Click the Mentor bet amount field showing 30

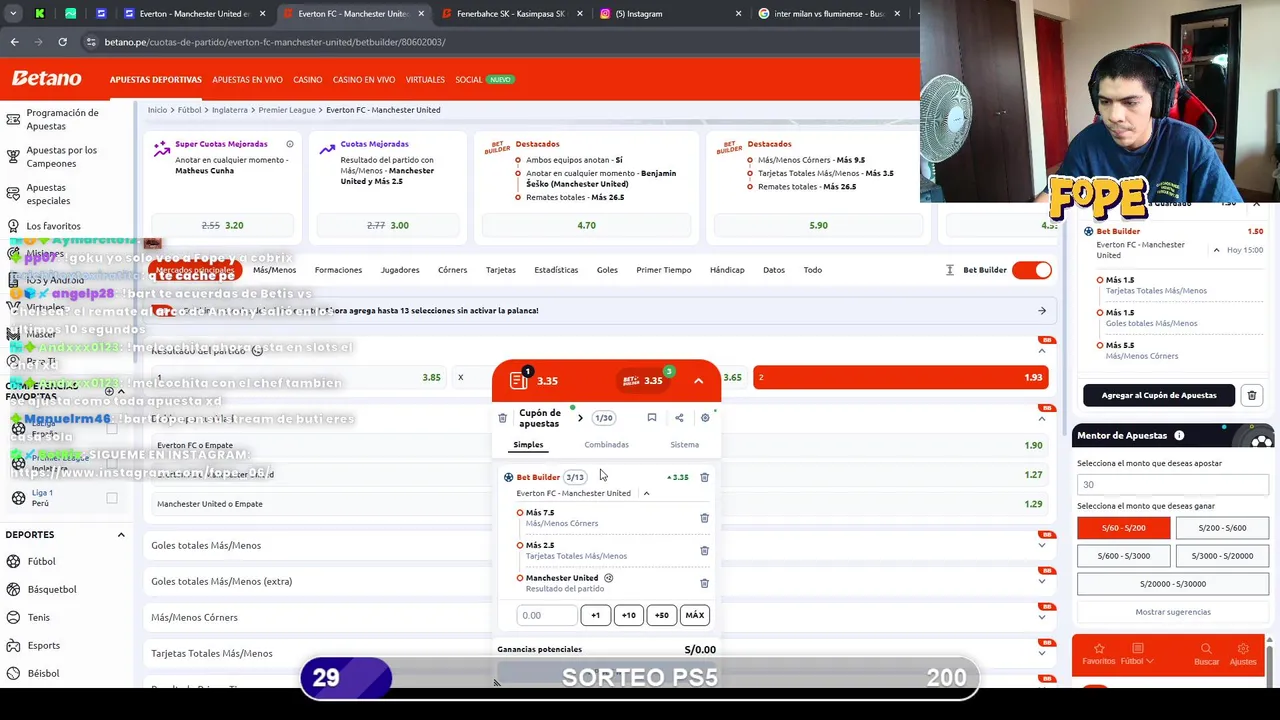[1172, 485]
